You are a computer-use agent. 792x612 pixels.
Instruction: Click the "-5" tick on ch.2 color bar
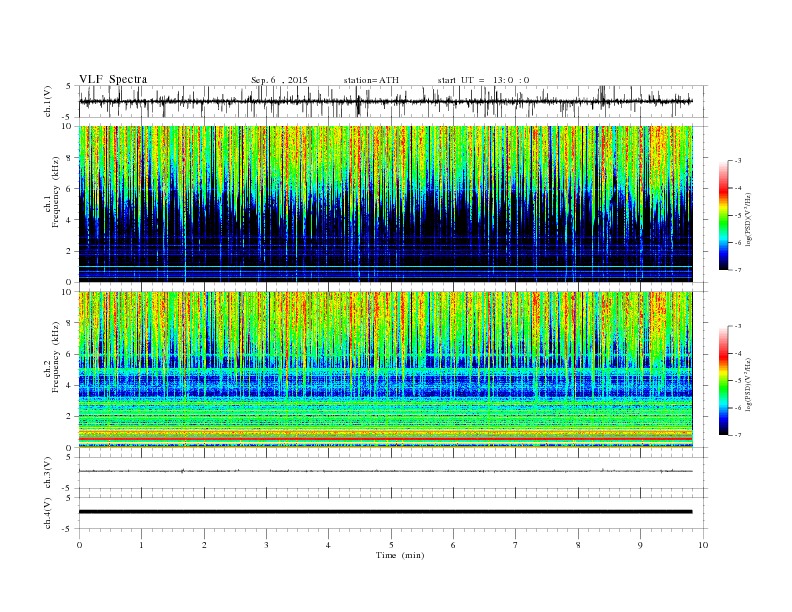coord(738,381)
